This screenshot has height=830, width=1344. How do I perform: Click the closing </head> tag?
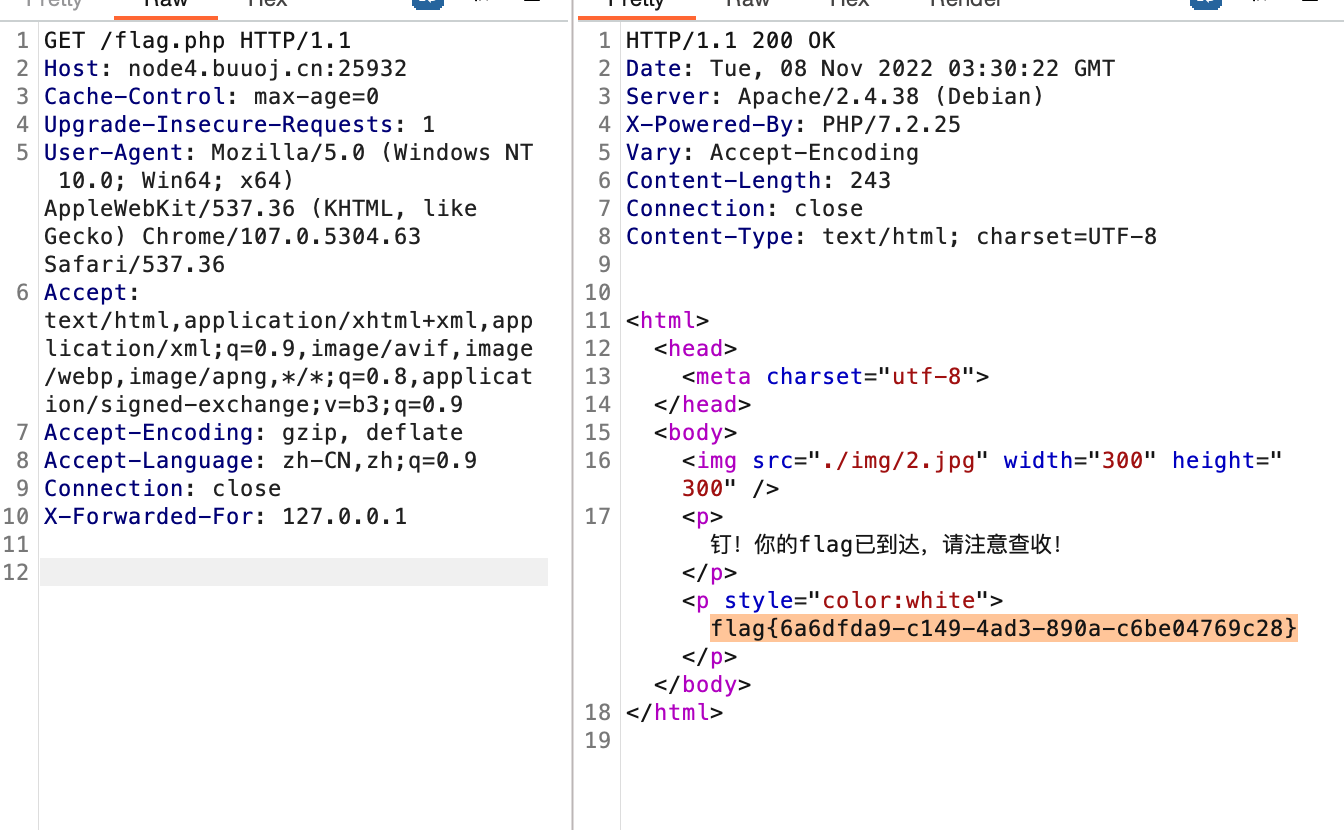click(x=702, y=405)
